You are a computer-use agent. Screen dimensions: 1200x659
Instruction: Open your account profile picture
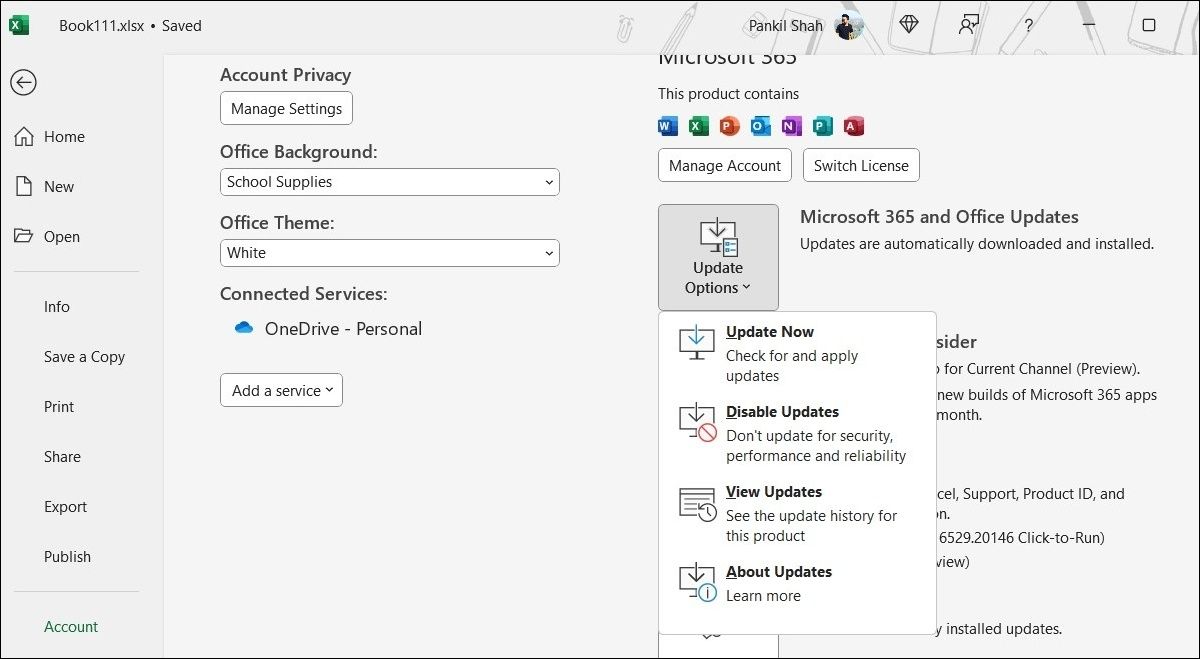click(x=849, y=25)
